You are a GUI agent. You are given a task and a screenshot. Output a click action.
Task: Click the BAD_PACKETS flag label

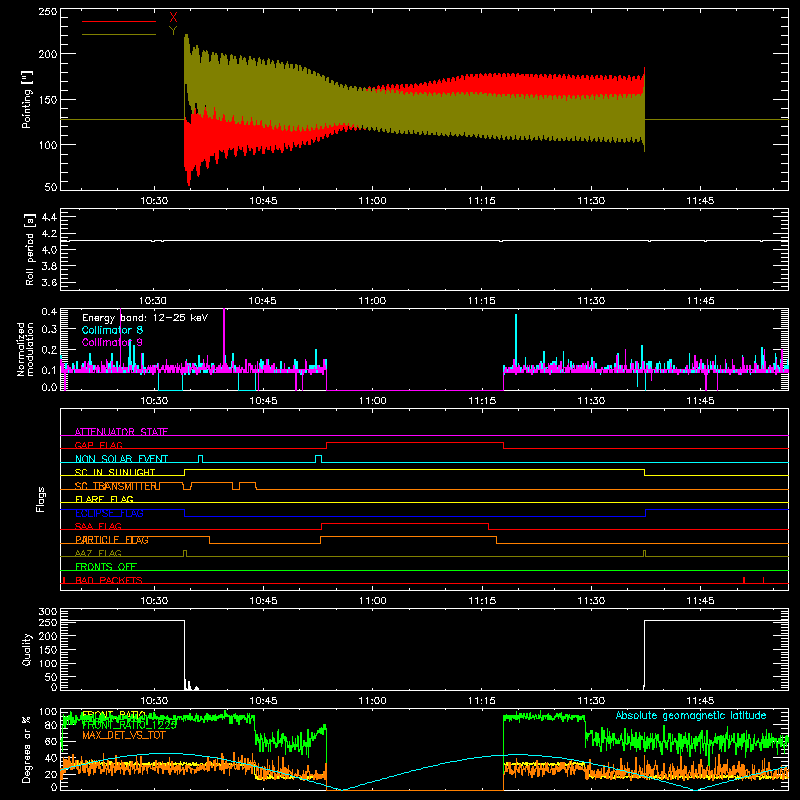coord(109,580)
